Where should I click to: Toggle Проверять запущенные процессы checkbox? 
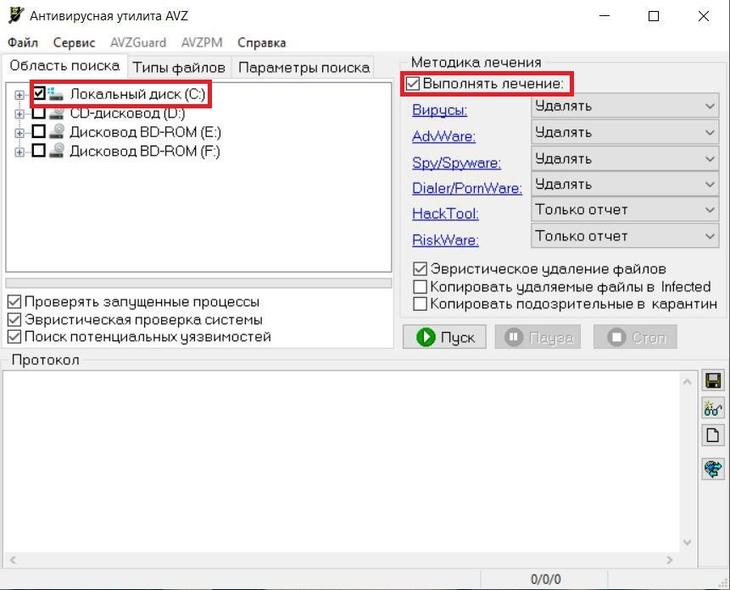[14, 302]
